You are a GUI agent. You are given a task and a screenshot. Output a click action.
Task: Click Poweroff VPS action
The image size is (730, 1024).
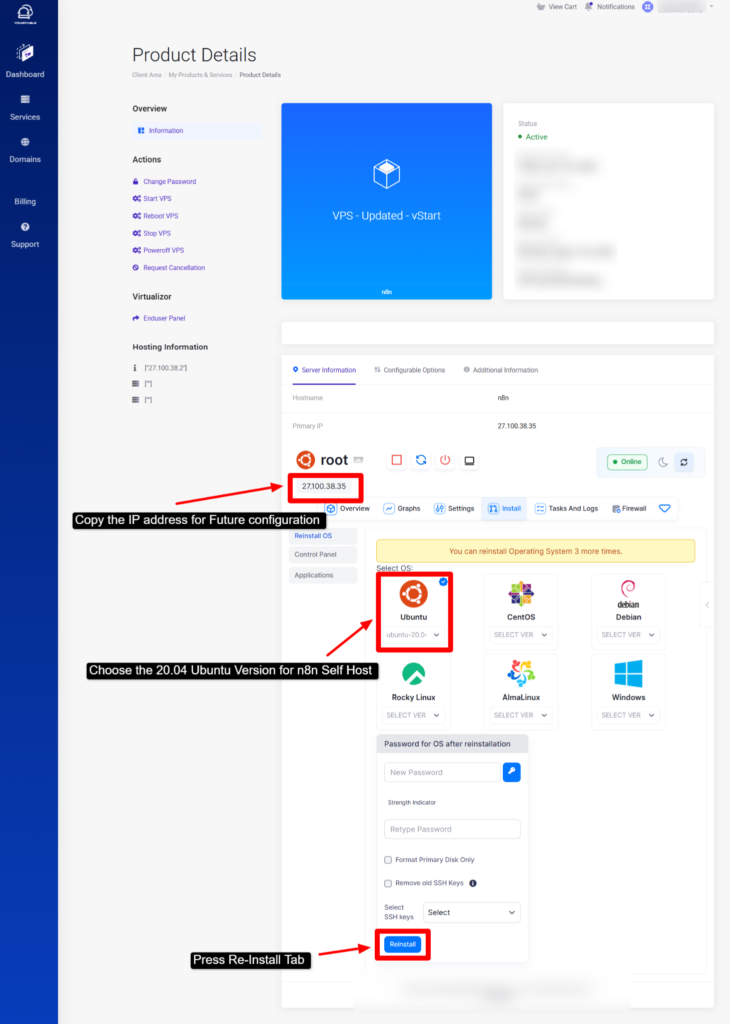(x=158, y=250)
